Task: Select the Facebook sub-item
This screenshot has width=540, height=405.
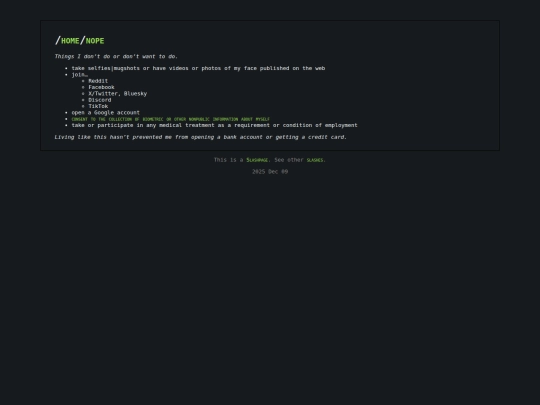Action: click(101, 87)
